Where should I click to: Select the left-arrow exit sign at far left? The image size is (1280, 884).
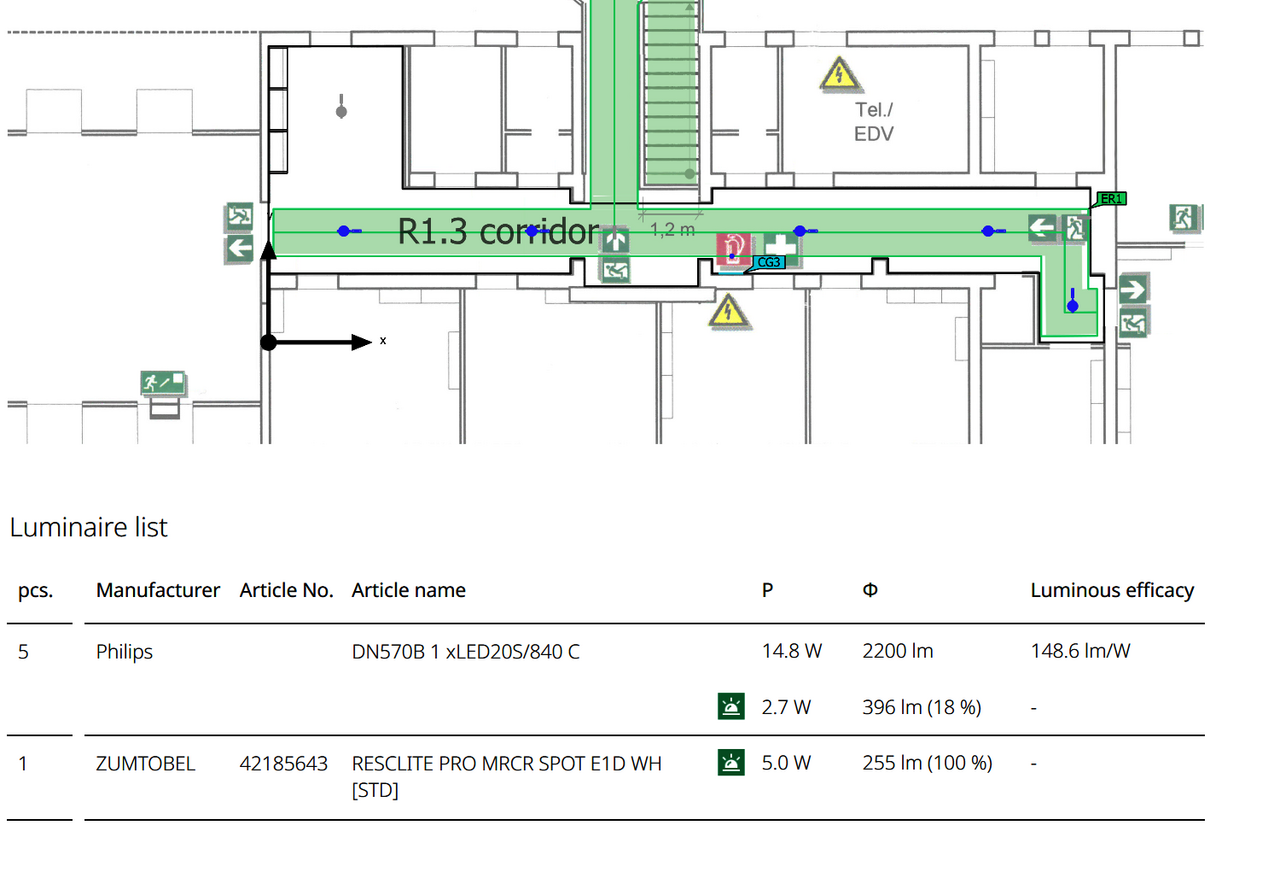click(x=239, y=248)
